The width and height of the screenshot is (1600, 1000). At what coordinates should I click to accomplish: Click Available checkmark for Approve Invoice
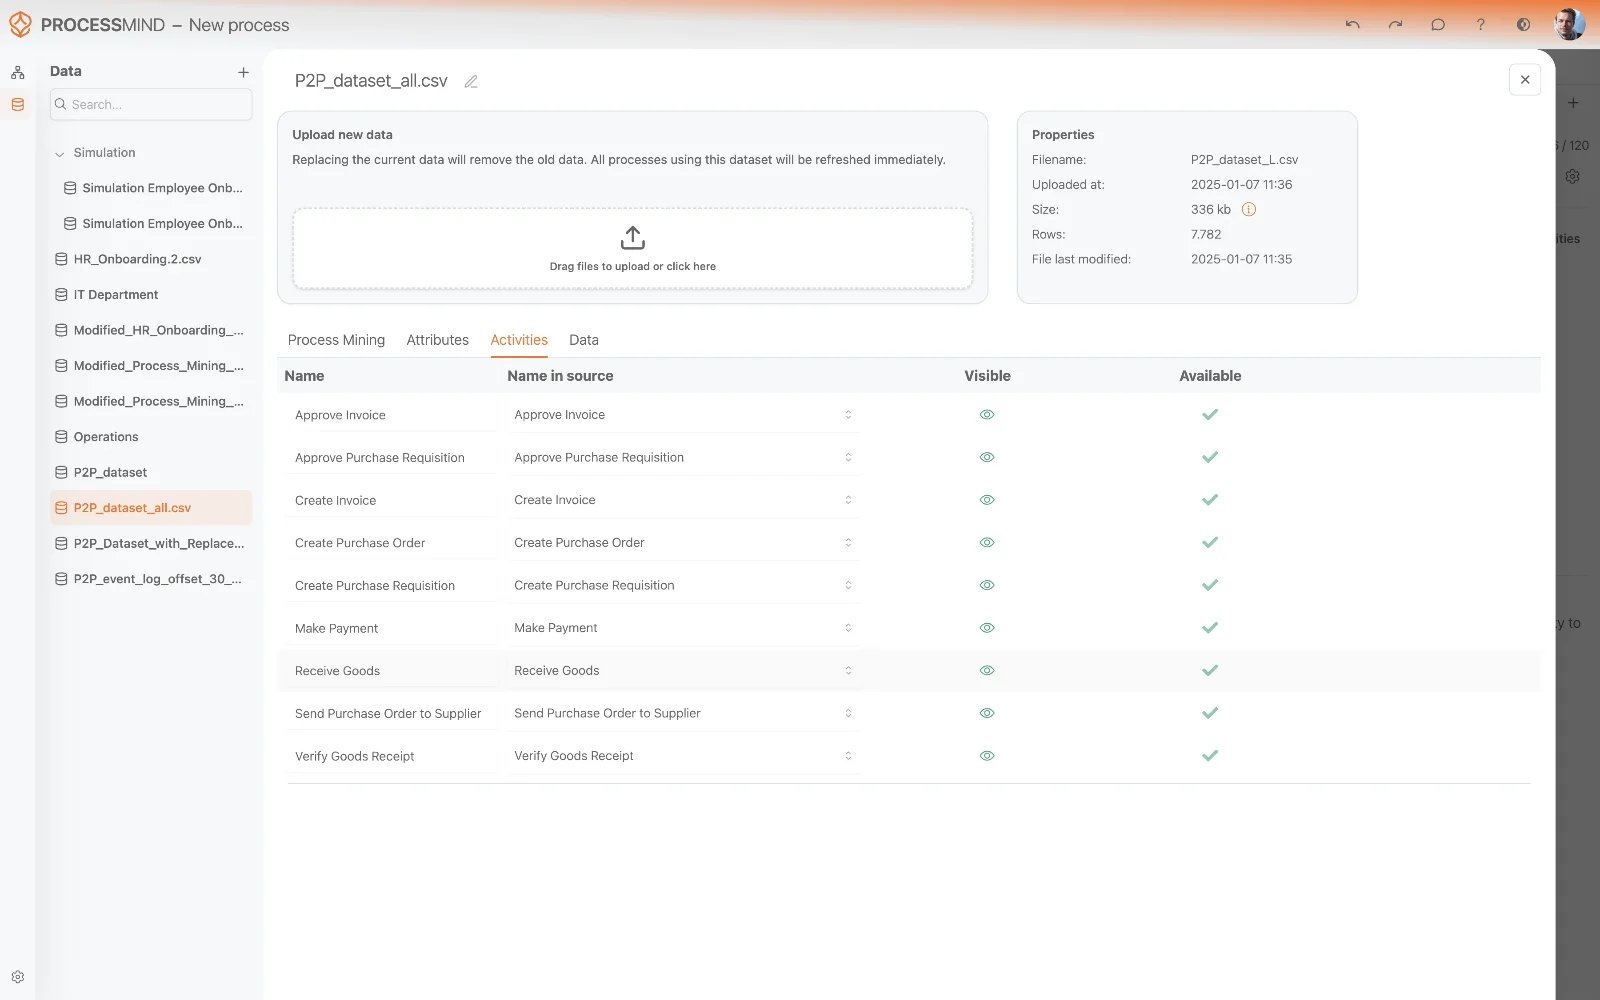coord(1210,415)
